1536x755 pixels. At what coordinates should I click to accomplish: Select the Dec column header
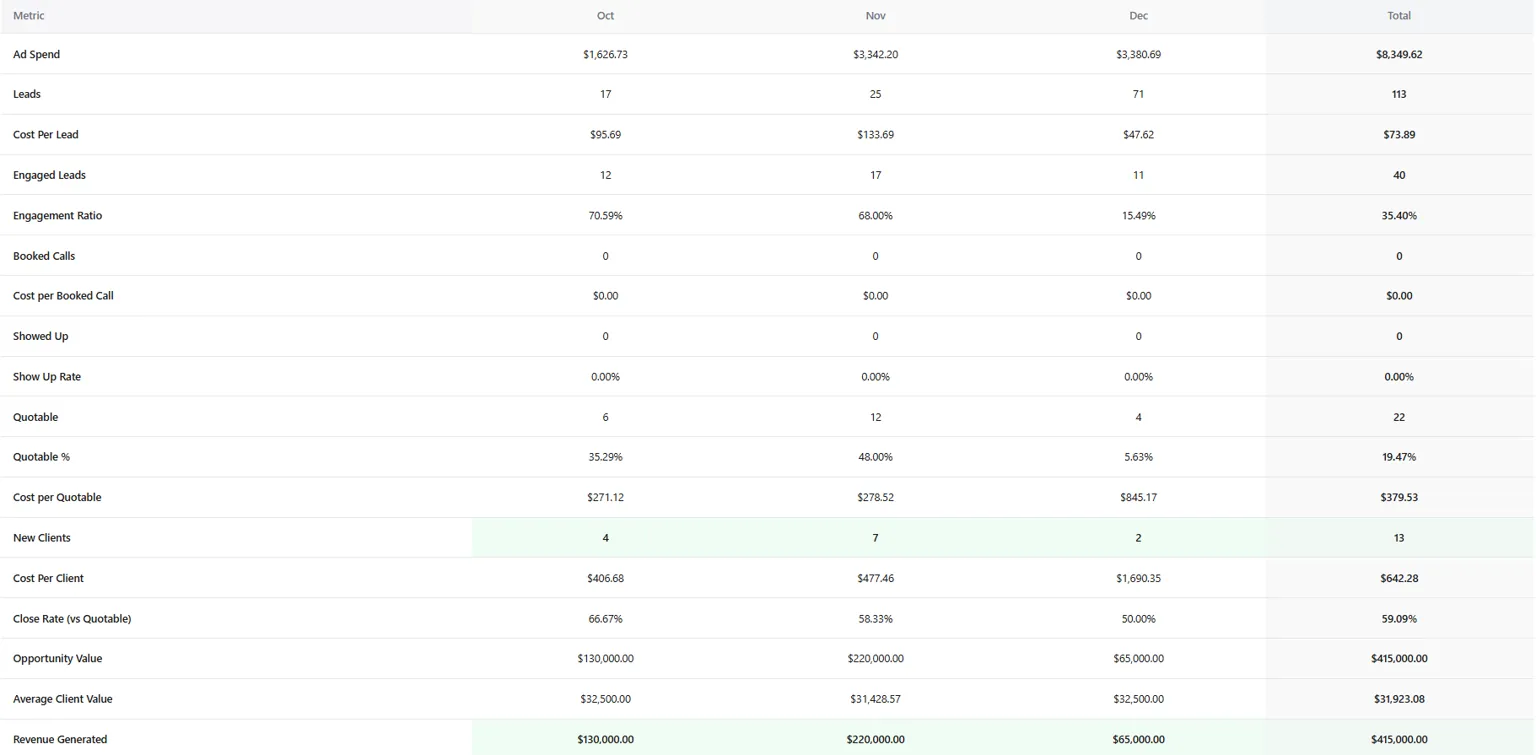pos(1138,16)
